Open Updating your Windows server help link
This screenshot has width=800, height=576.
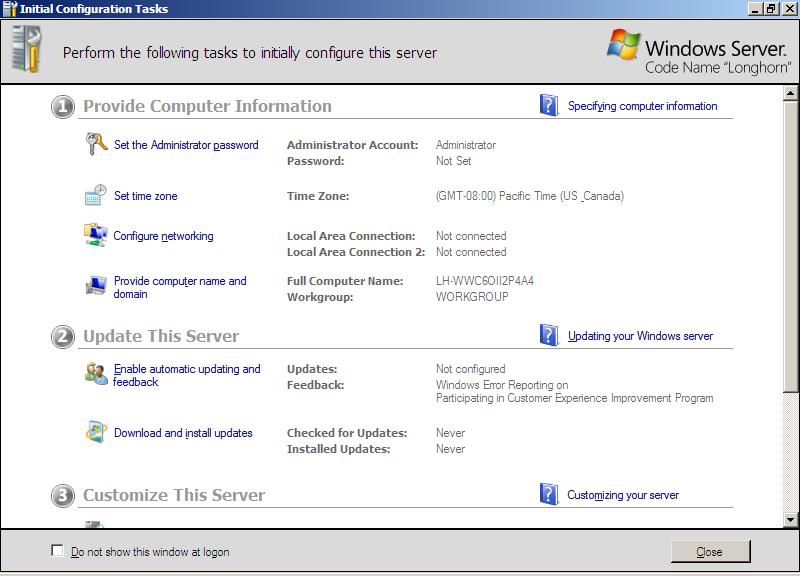(640, 336)
